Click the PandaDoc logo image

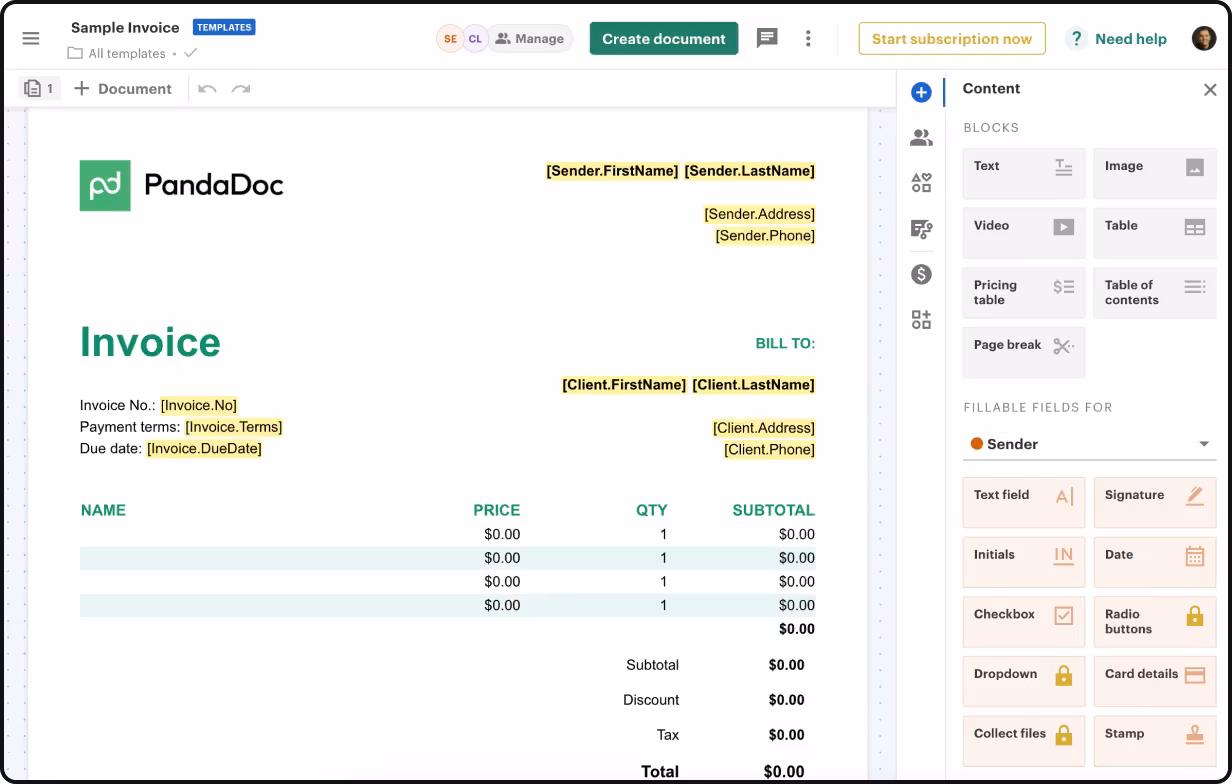[x=182, y=185]
